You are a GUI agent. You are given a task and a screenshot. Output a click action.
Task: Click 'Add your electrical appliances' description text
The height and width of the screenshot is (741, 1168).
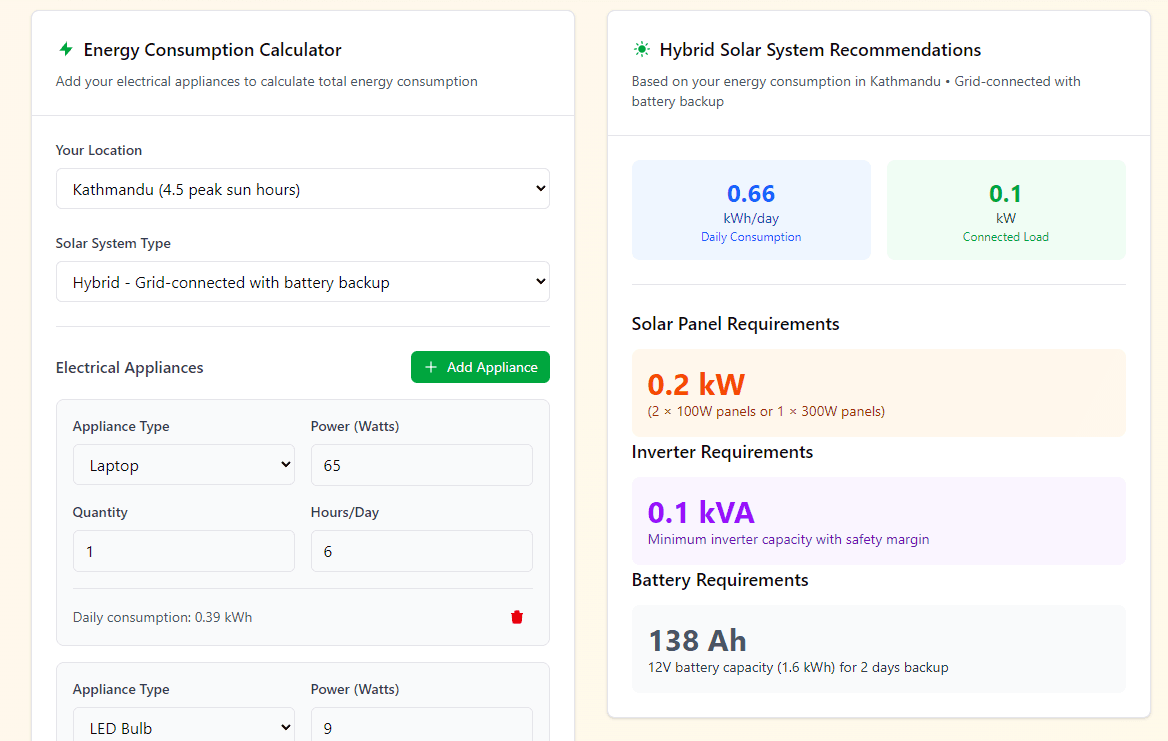[x=267, y=81]
